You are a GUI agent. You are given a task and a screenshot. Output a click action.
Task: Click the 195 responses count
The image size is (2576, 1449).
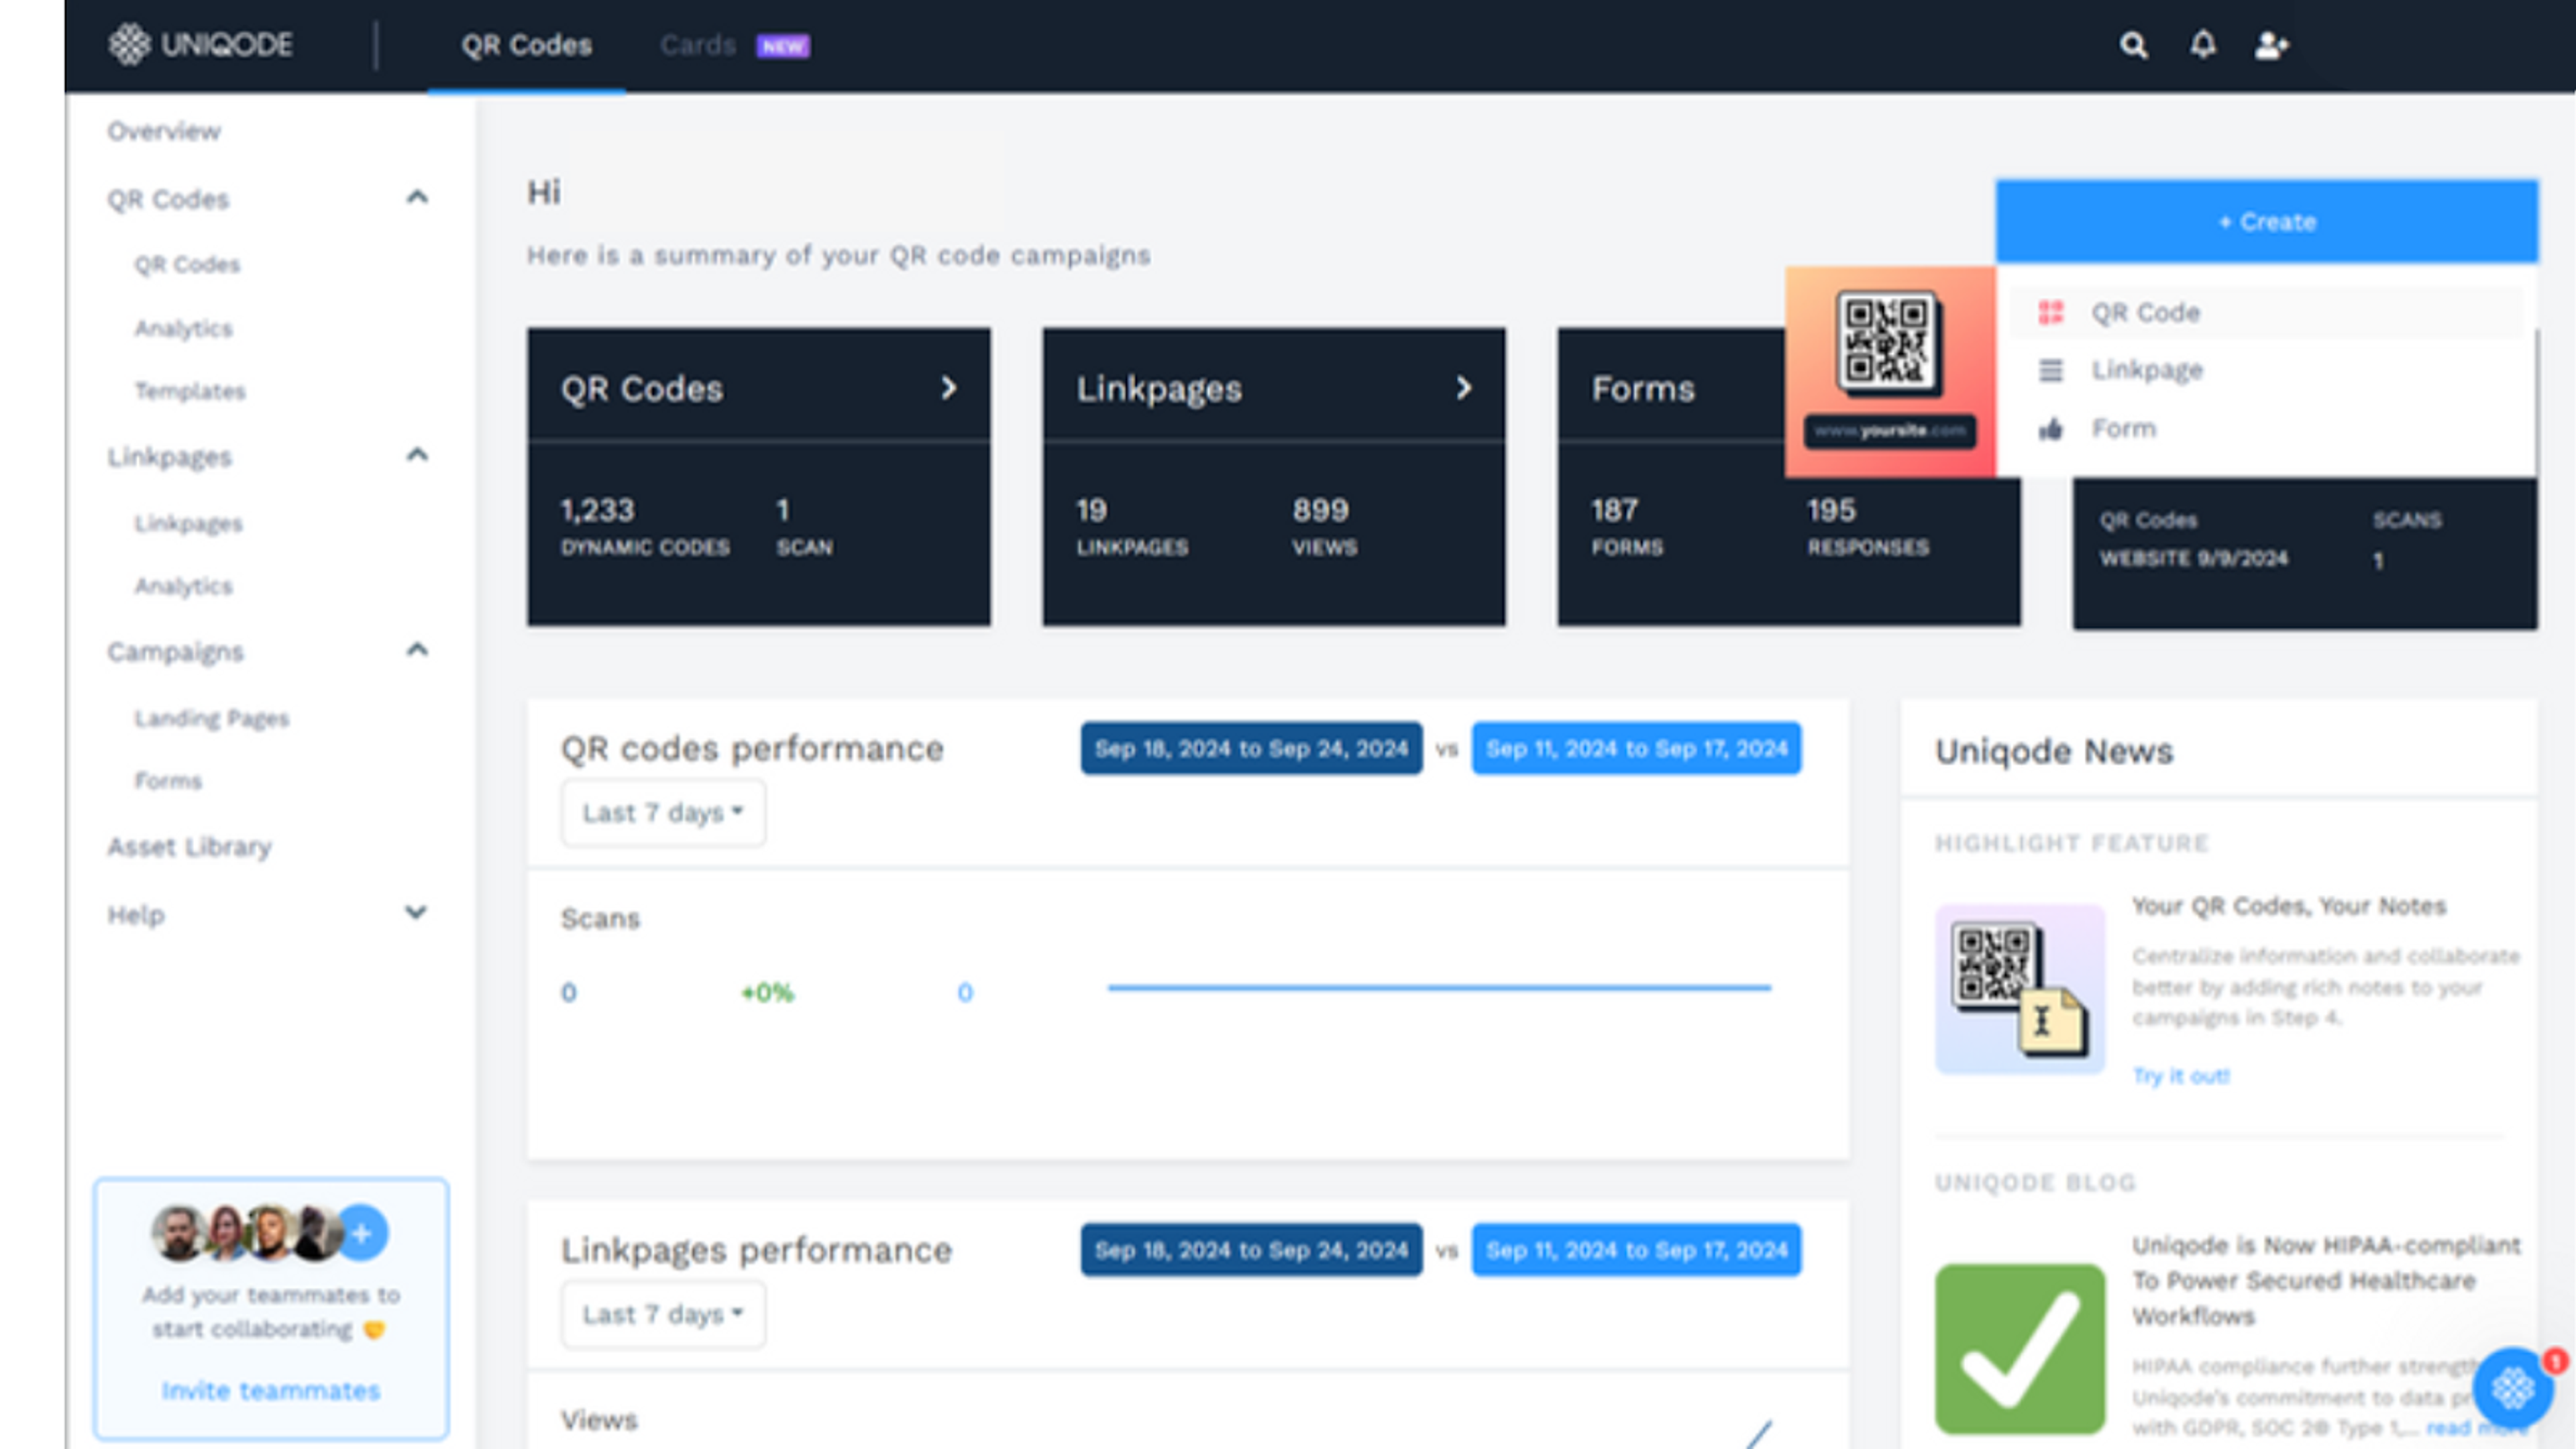(1832, 511)
